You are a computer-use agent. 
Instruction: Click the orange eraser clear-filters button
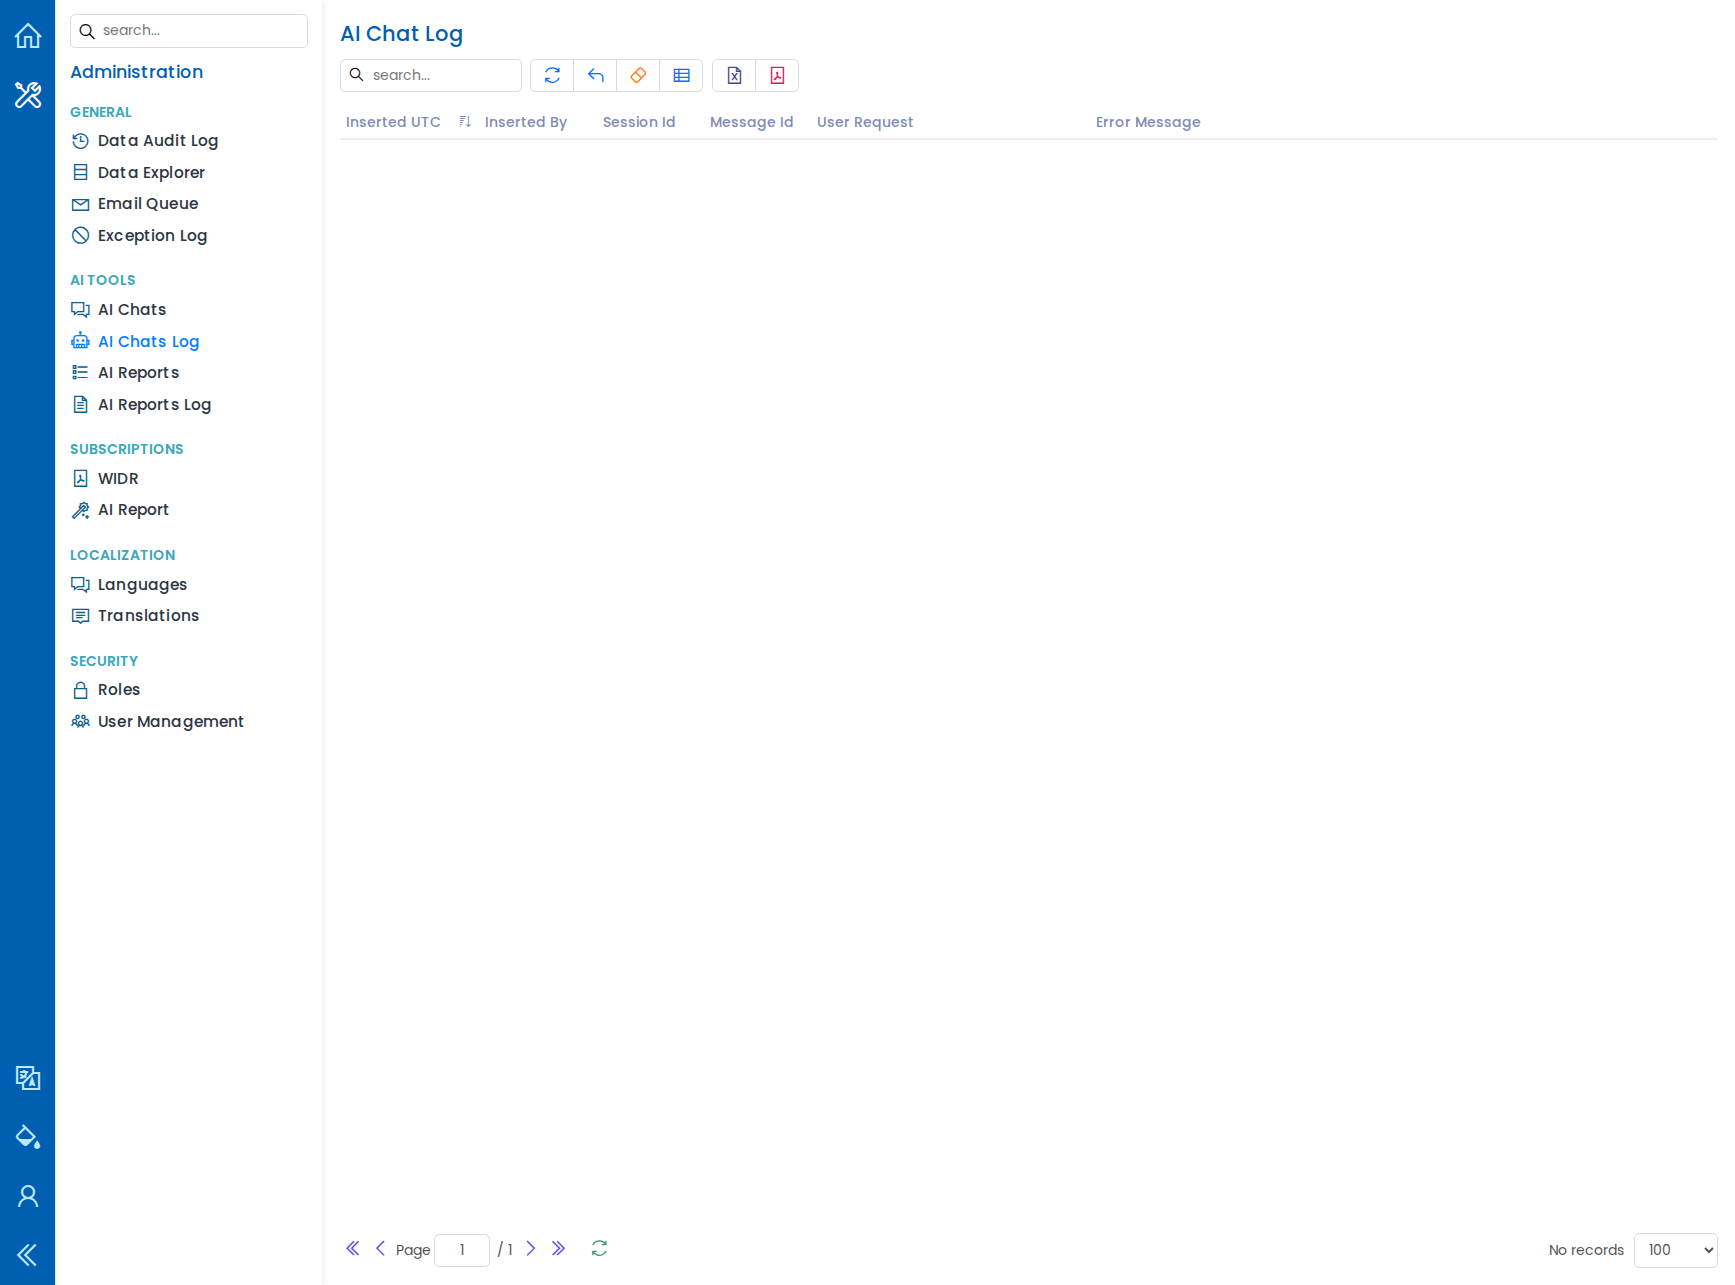[x=638, y=75]
